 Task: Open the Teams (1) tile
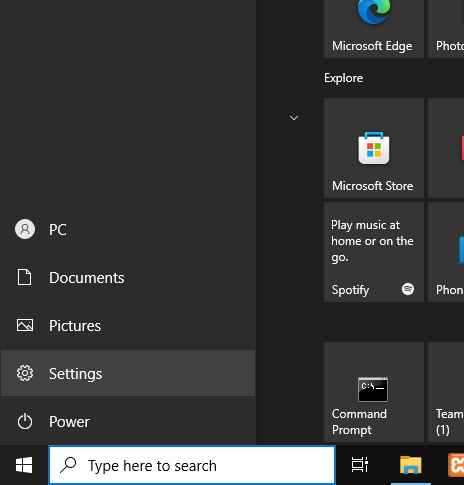click(x=446, y=392)
